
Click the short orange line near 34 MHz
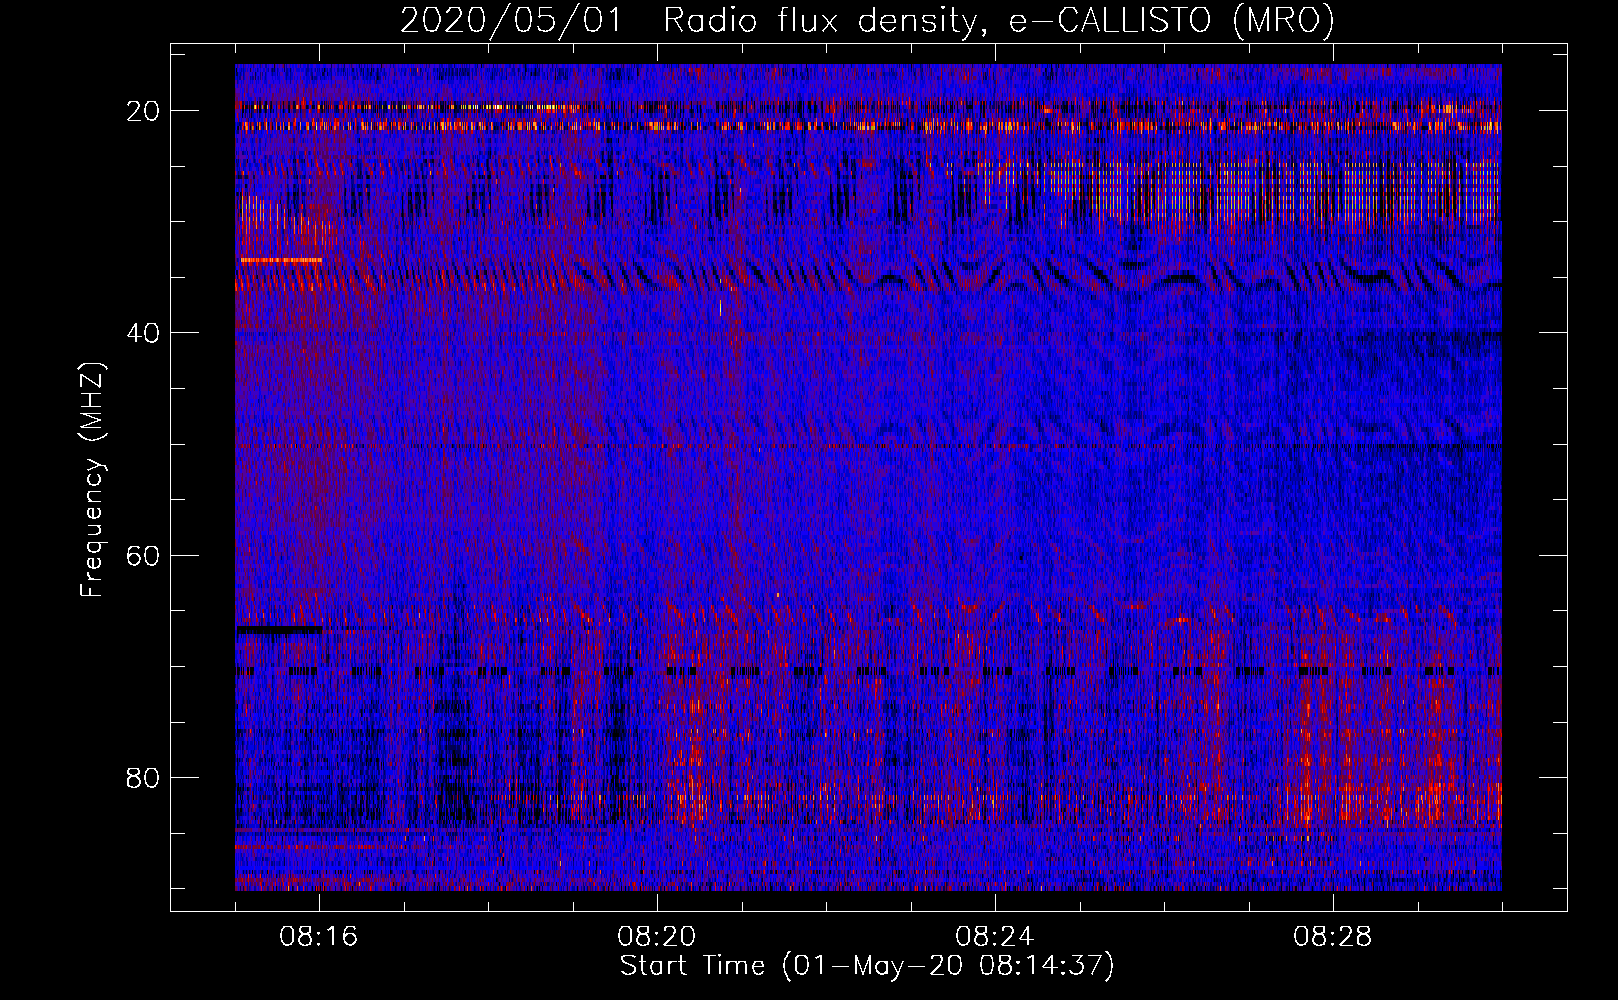[x=281, y=260]
